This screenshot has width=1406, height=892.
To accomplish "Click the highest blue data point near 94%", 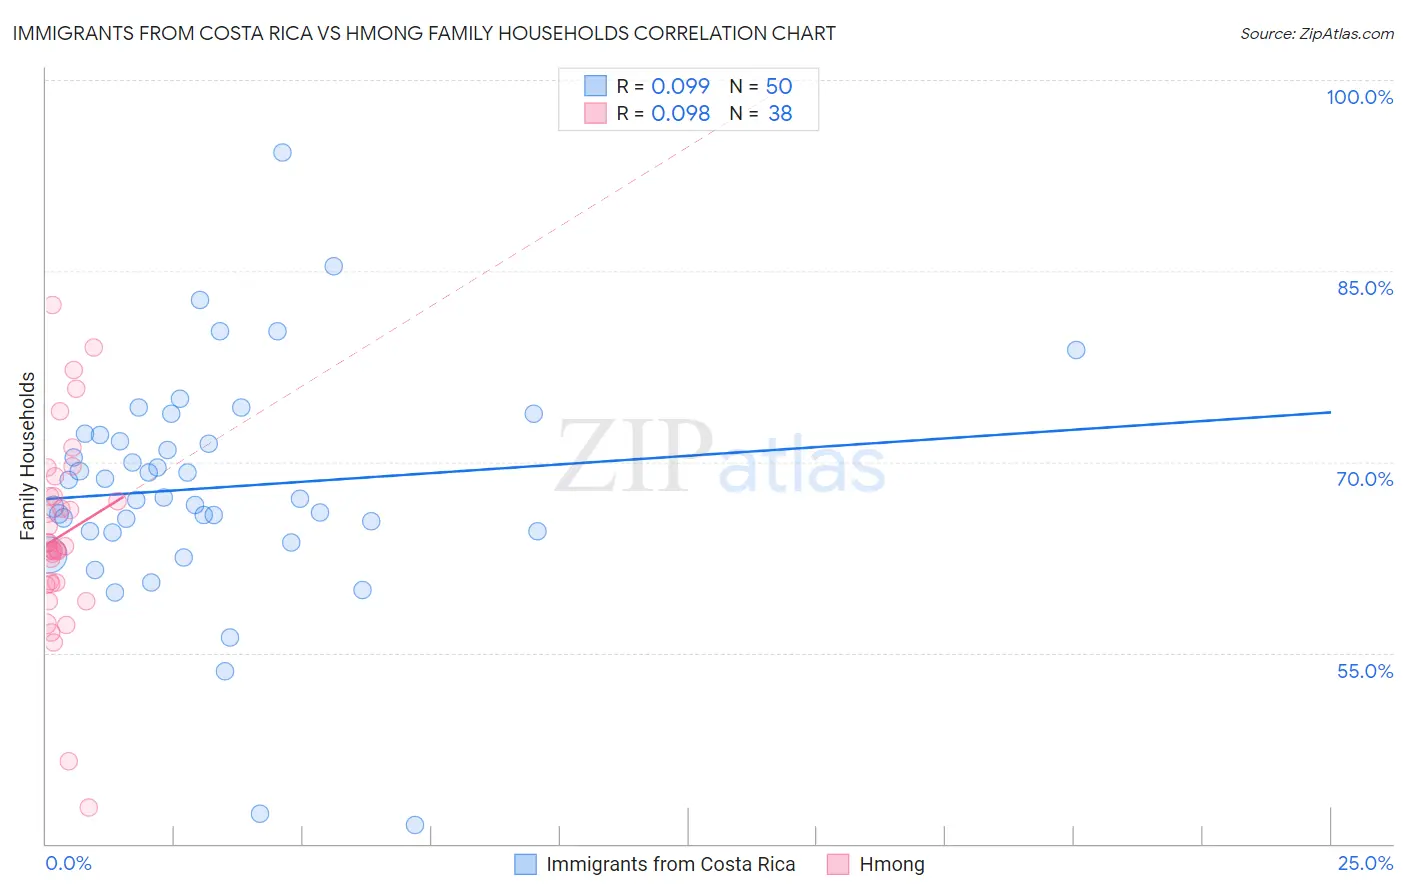I will 282,152.
